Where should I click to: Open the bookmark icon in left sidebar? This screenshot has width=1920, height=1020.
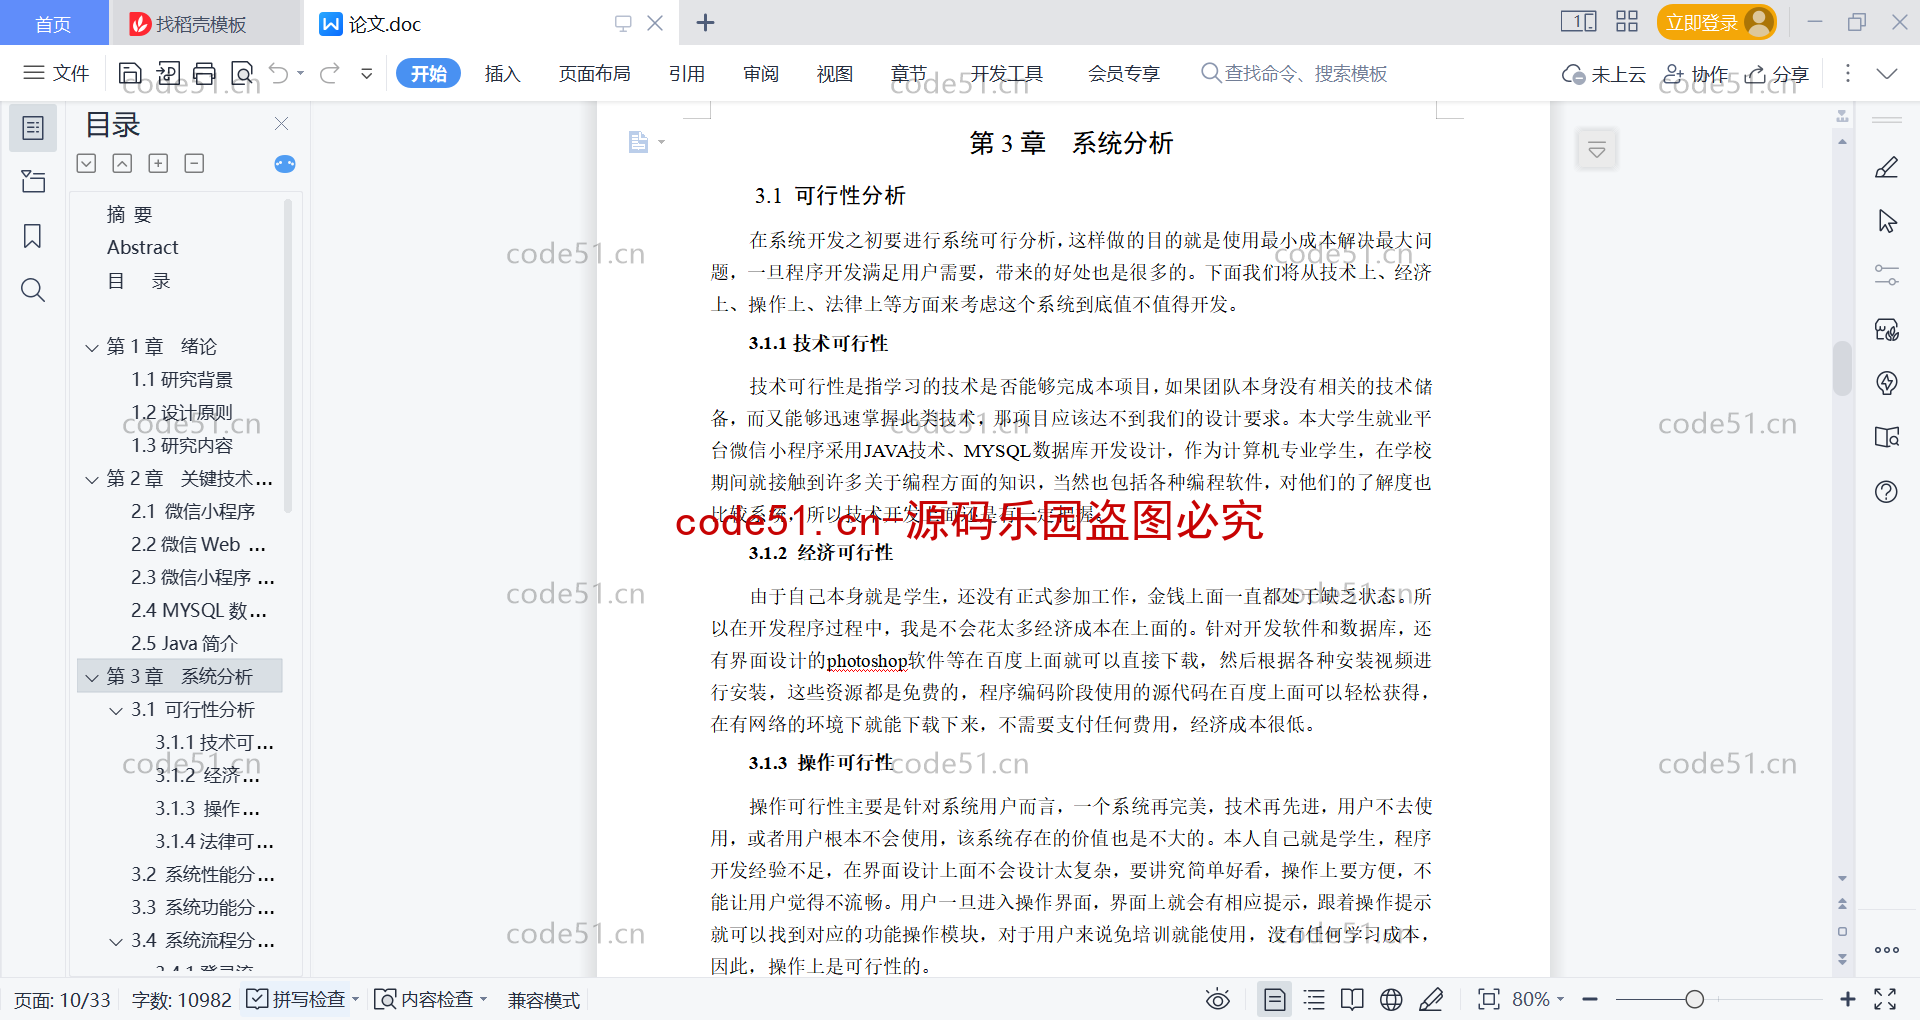pyautogui.click(x=33, y=236)
